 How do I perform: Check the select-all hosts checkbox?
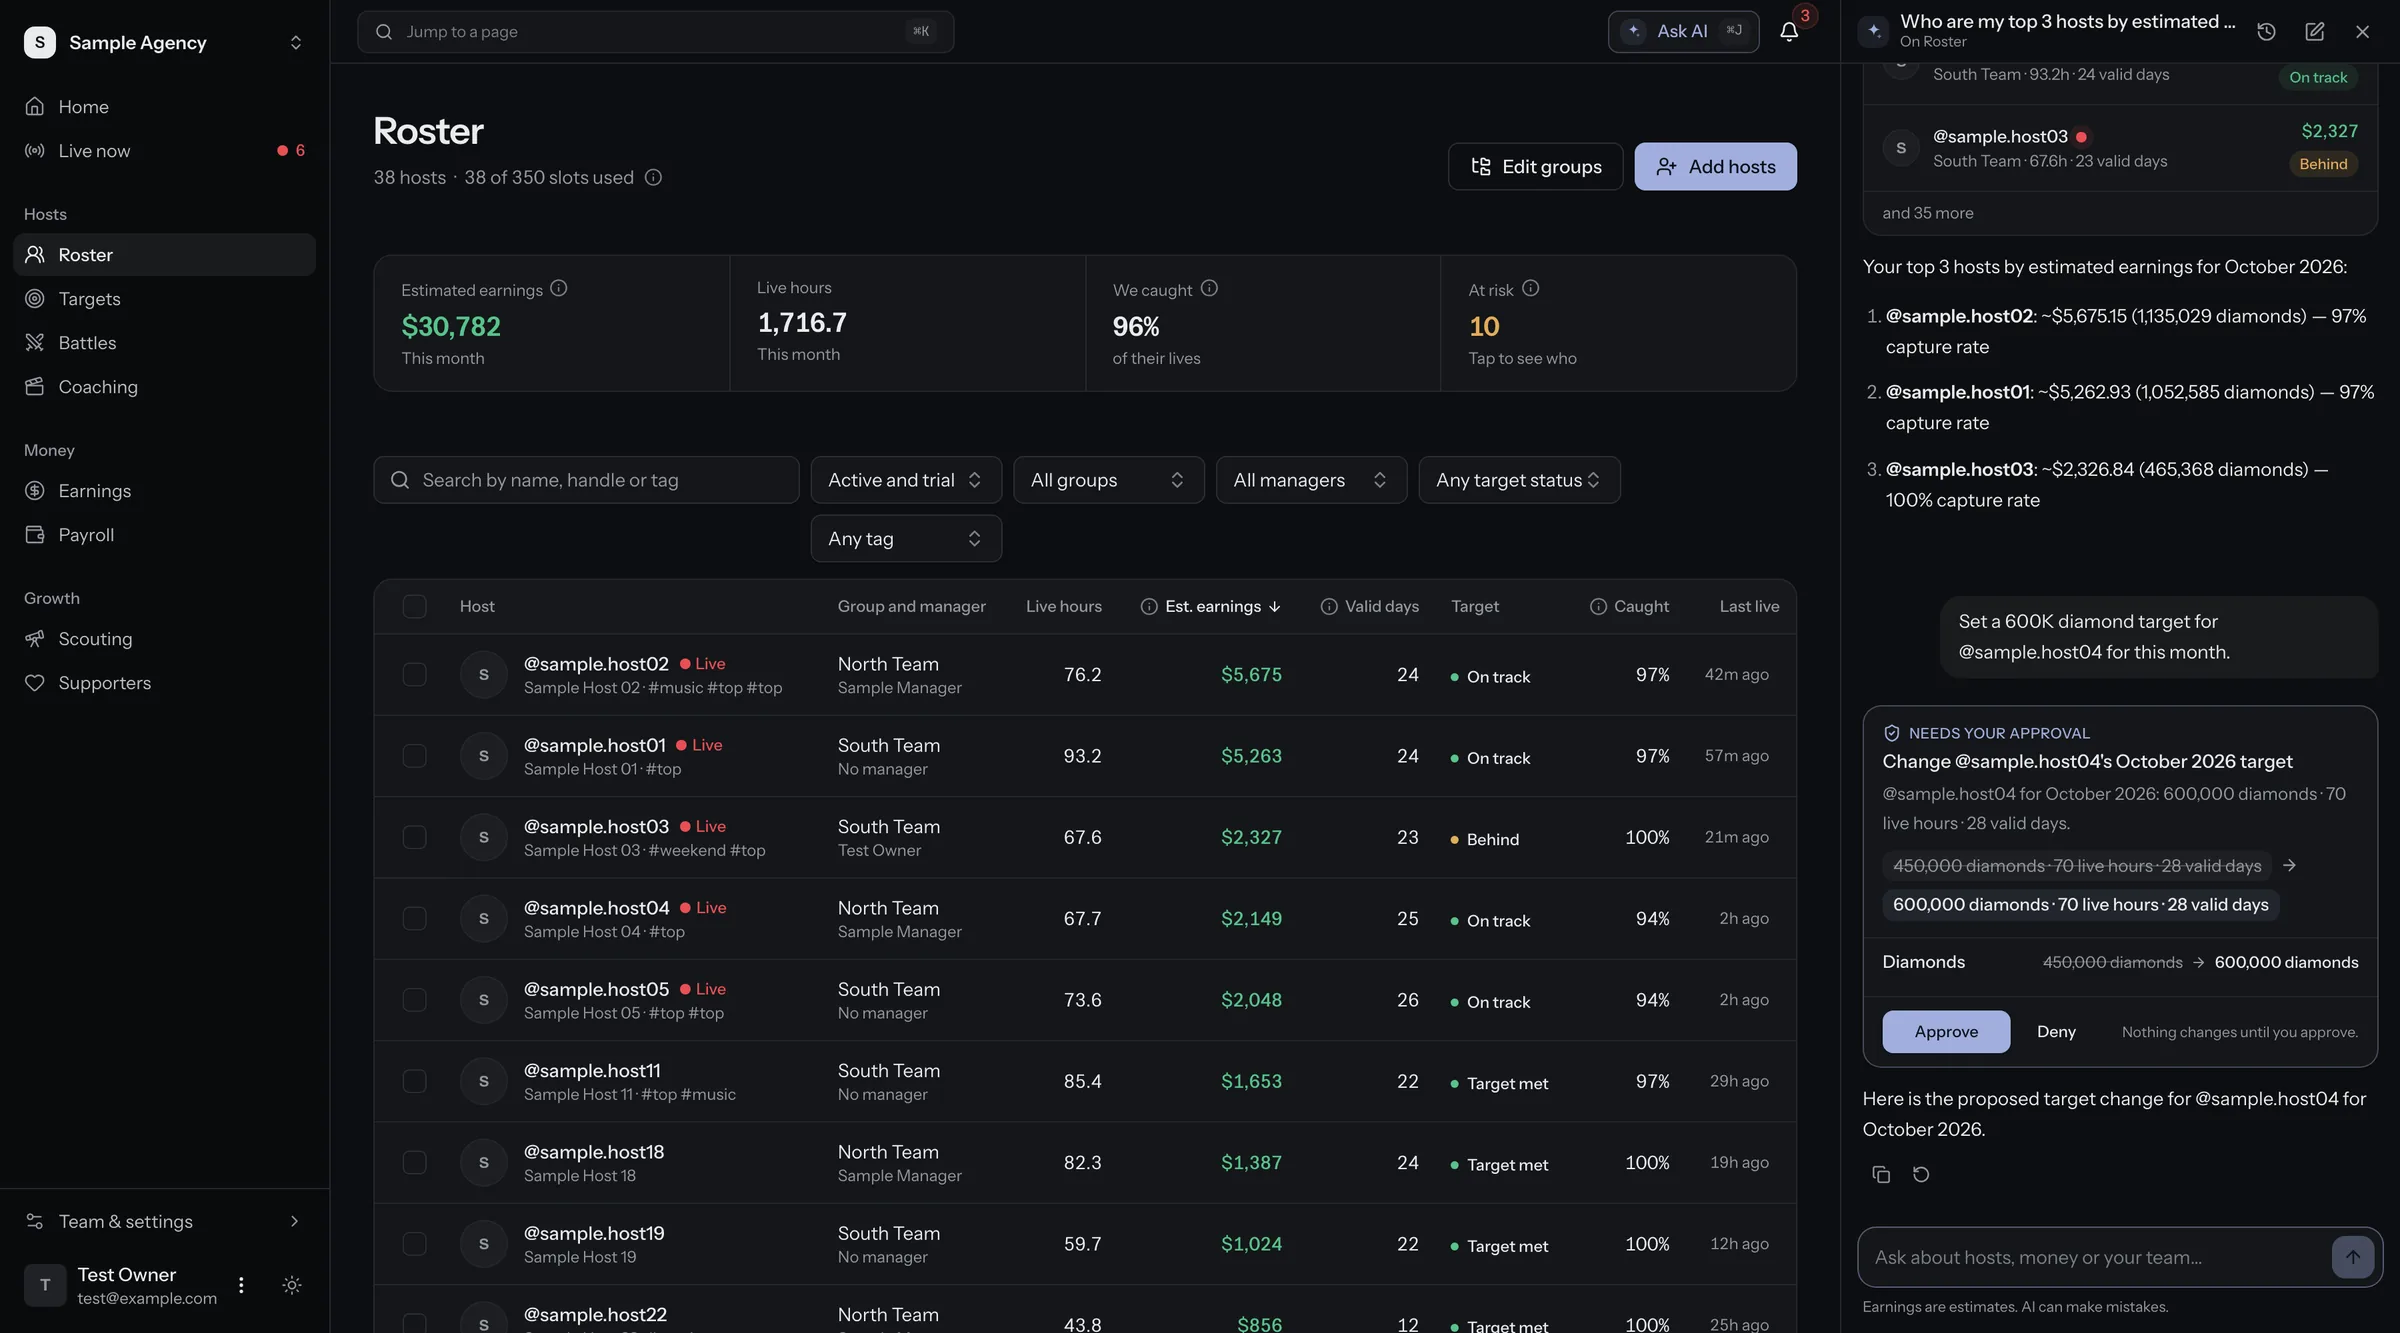pyautogui.click(x=414, y=606)
